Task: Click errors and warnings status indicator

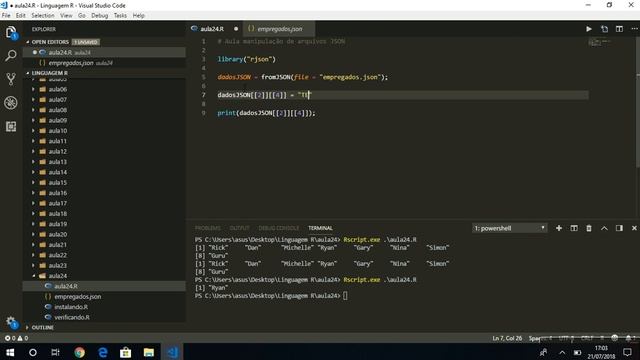Action: (16, 338)
